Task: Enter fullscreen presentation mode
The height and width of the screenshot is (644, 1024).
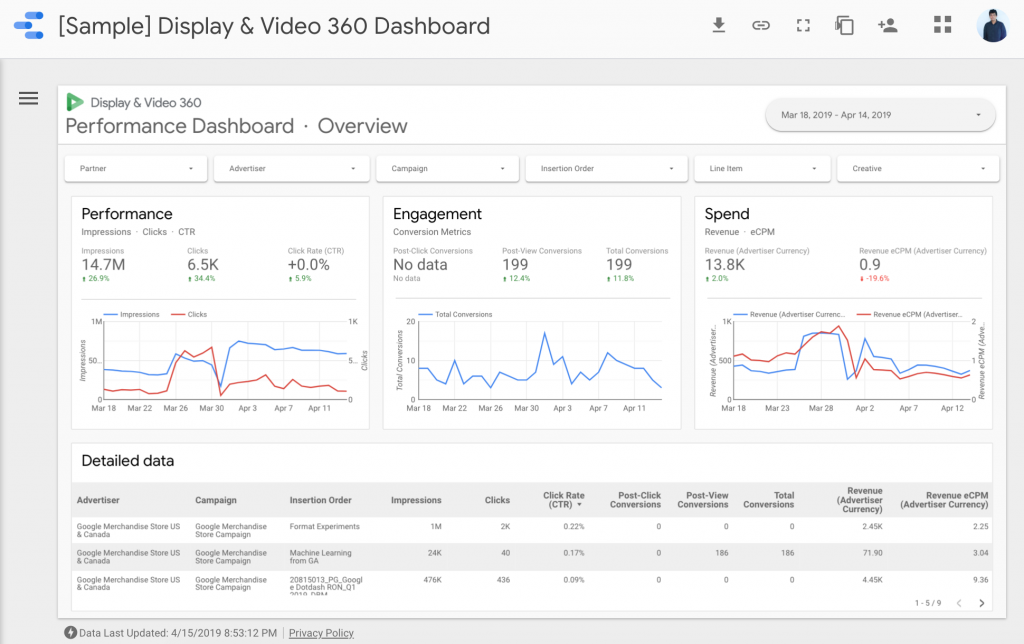Action: click(803, 25)
